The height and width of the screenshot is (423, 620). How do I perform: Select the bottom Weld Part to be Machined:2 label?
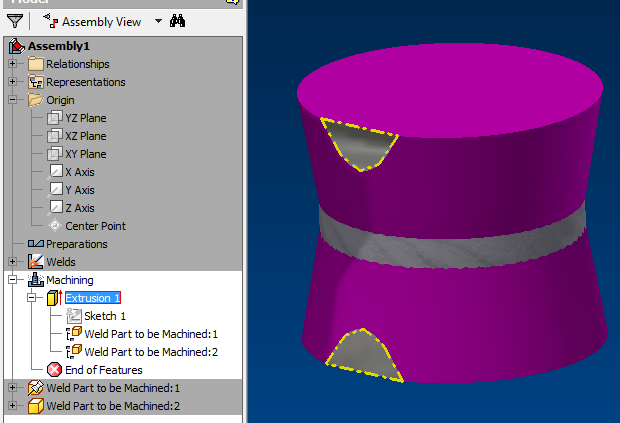click(x=113, y=406)
